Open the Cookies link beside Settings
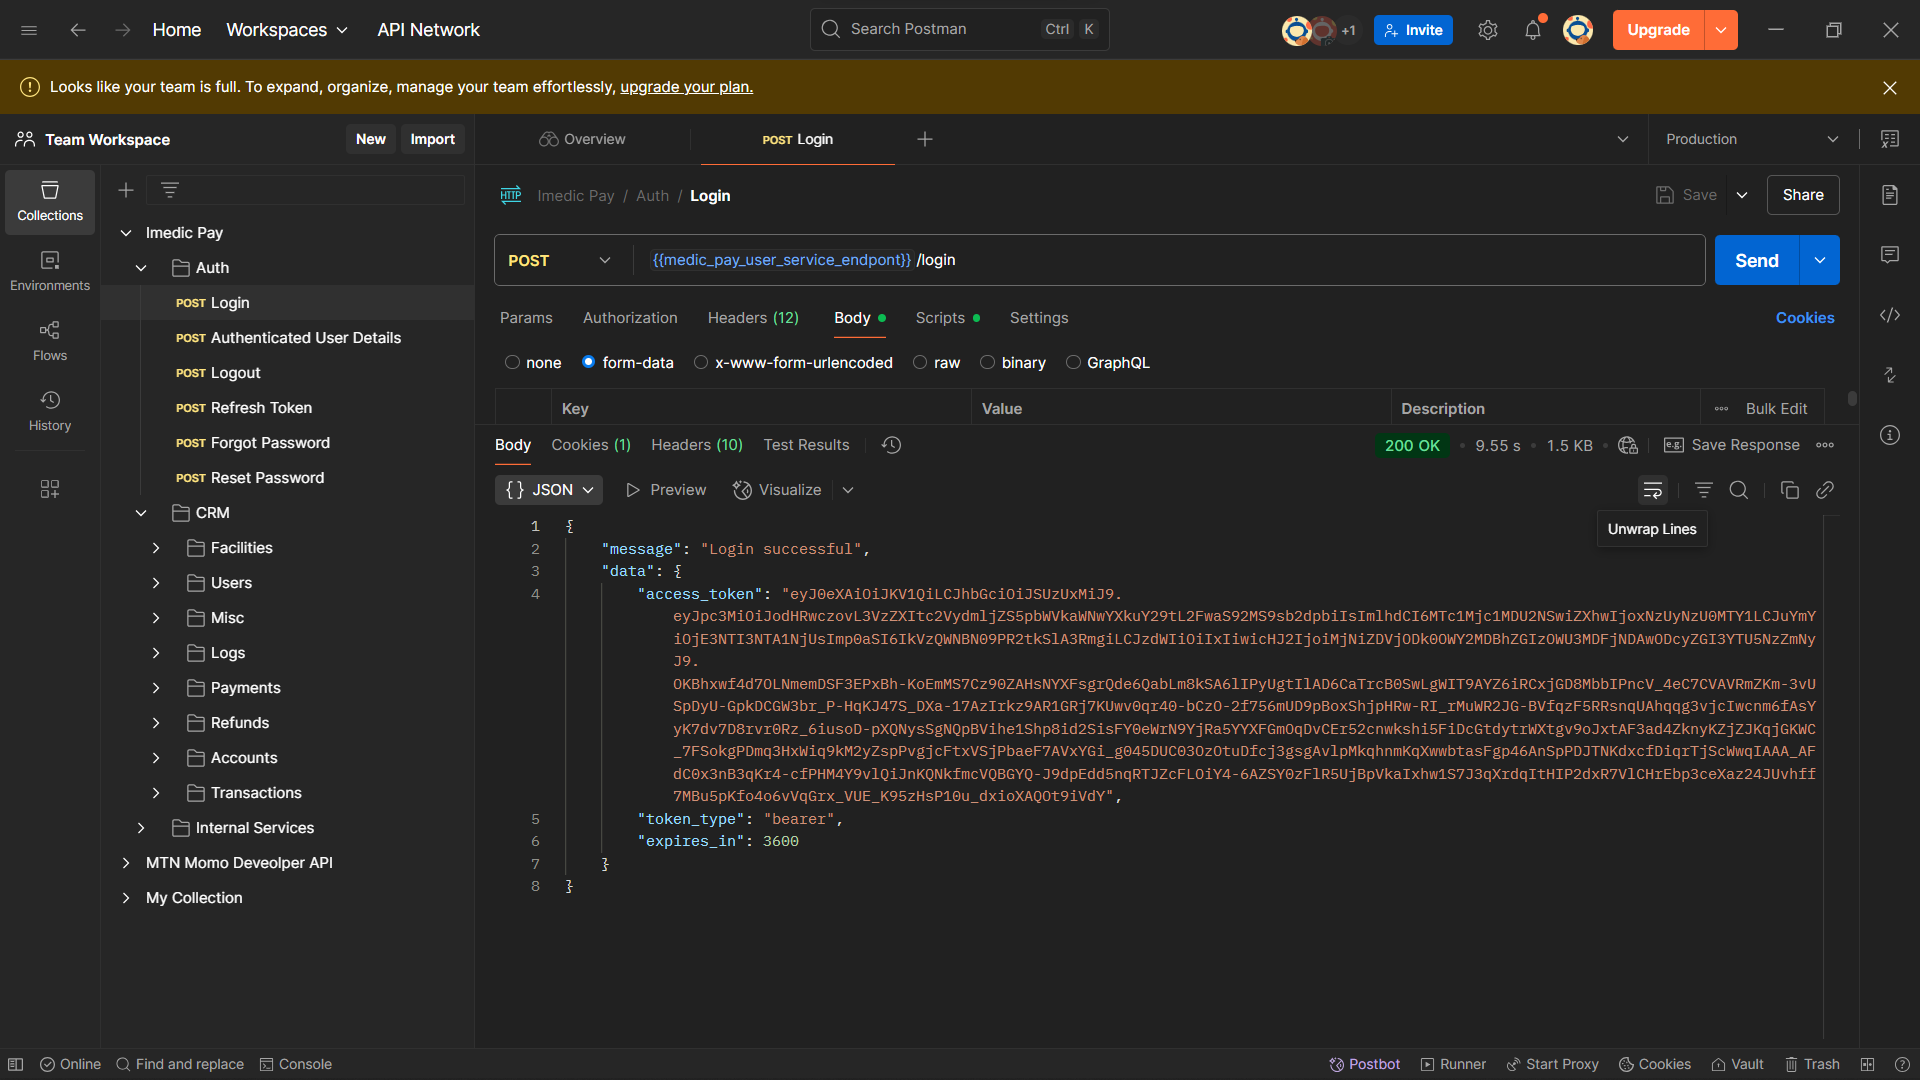The width and height of the screenshot is (1920, 1080). [x=1805, y=318]
